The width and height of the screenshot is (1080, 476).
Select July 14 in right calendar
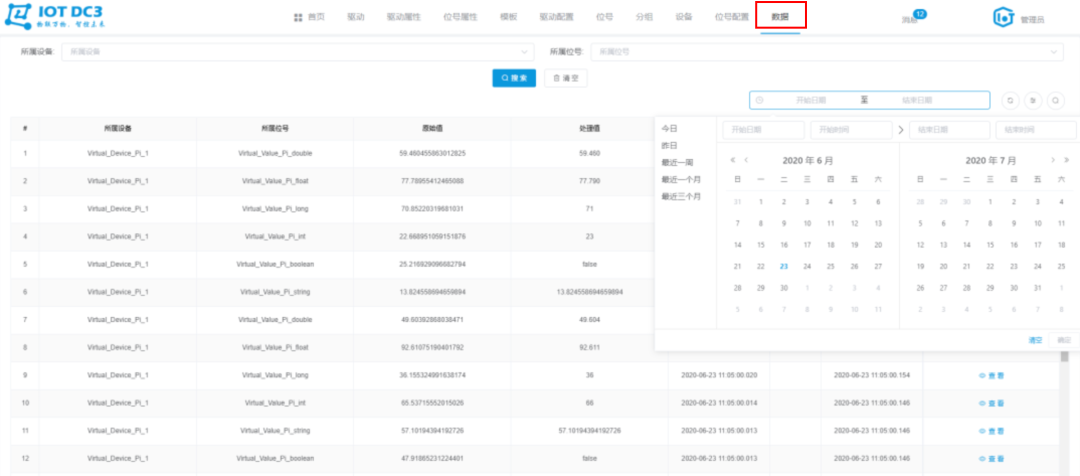966,245
